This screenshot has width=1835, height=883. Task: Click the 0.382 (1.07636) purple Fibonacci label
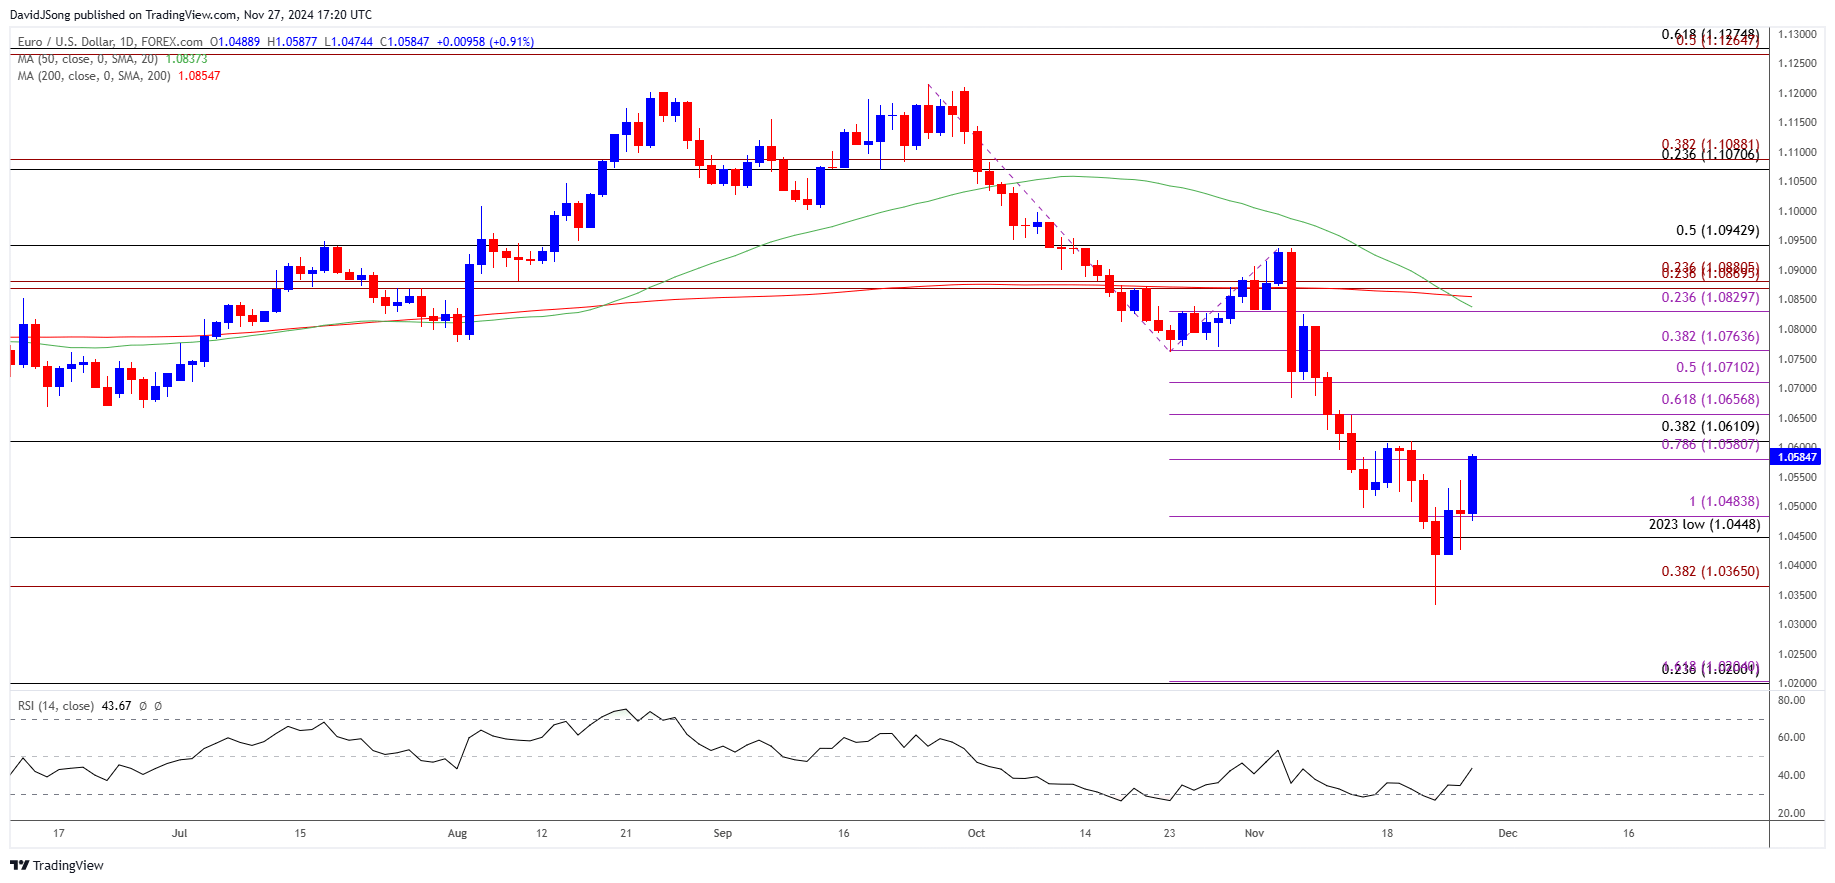[x=1710, y=336]
